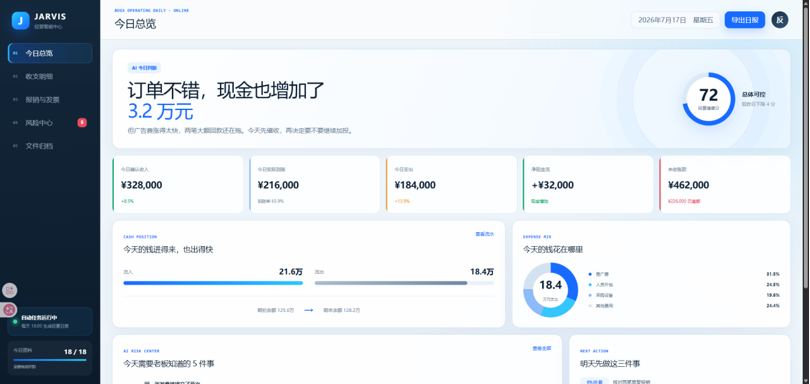Click the red floating round icon at sidebar edge
810x384 pixels.
pyautogui.click(x=10, y=310)
